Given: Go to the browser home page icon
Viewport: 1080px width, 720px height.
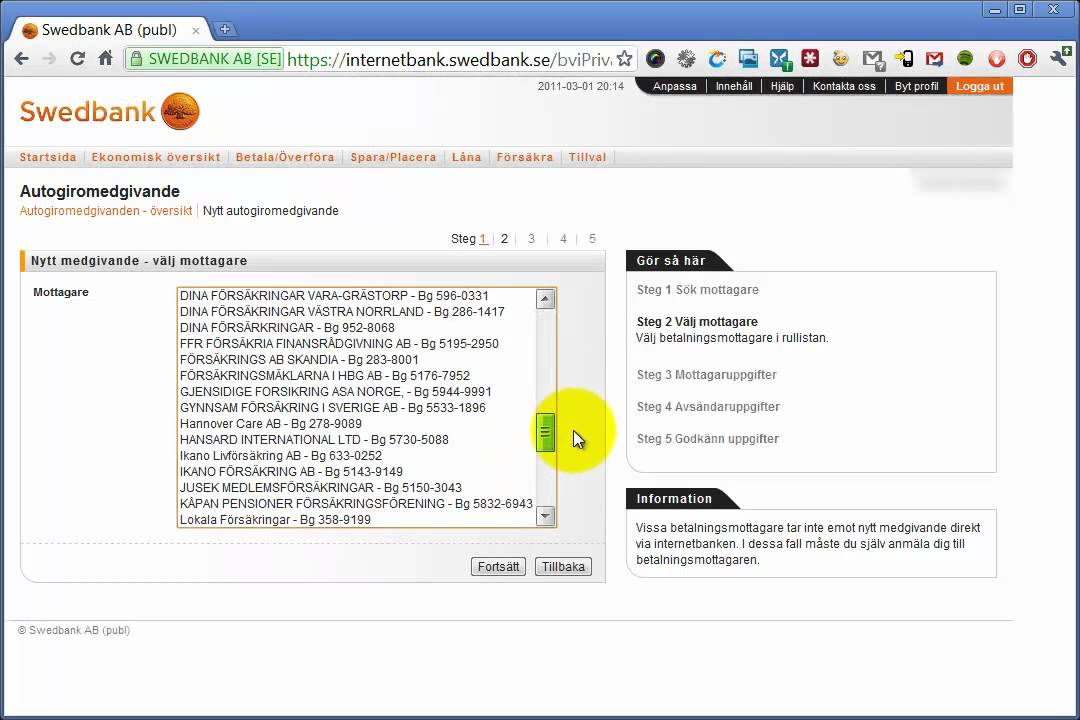Looking at the screenshot, I should [x=105, y=59].
